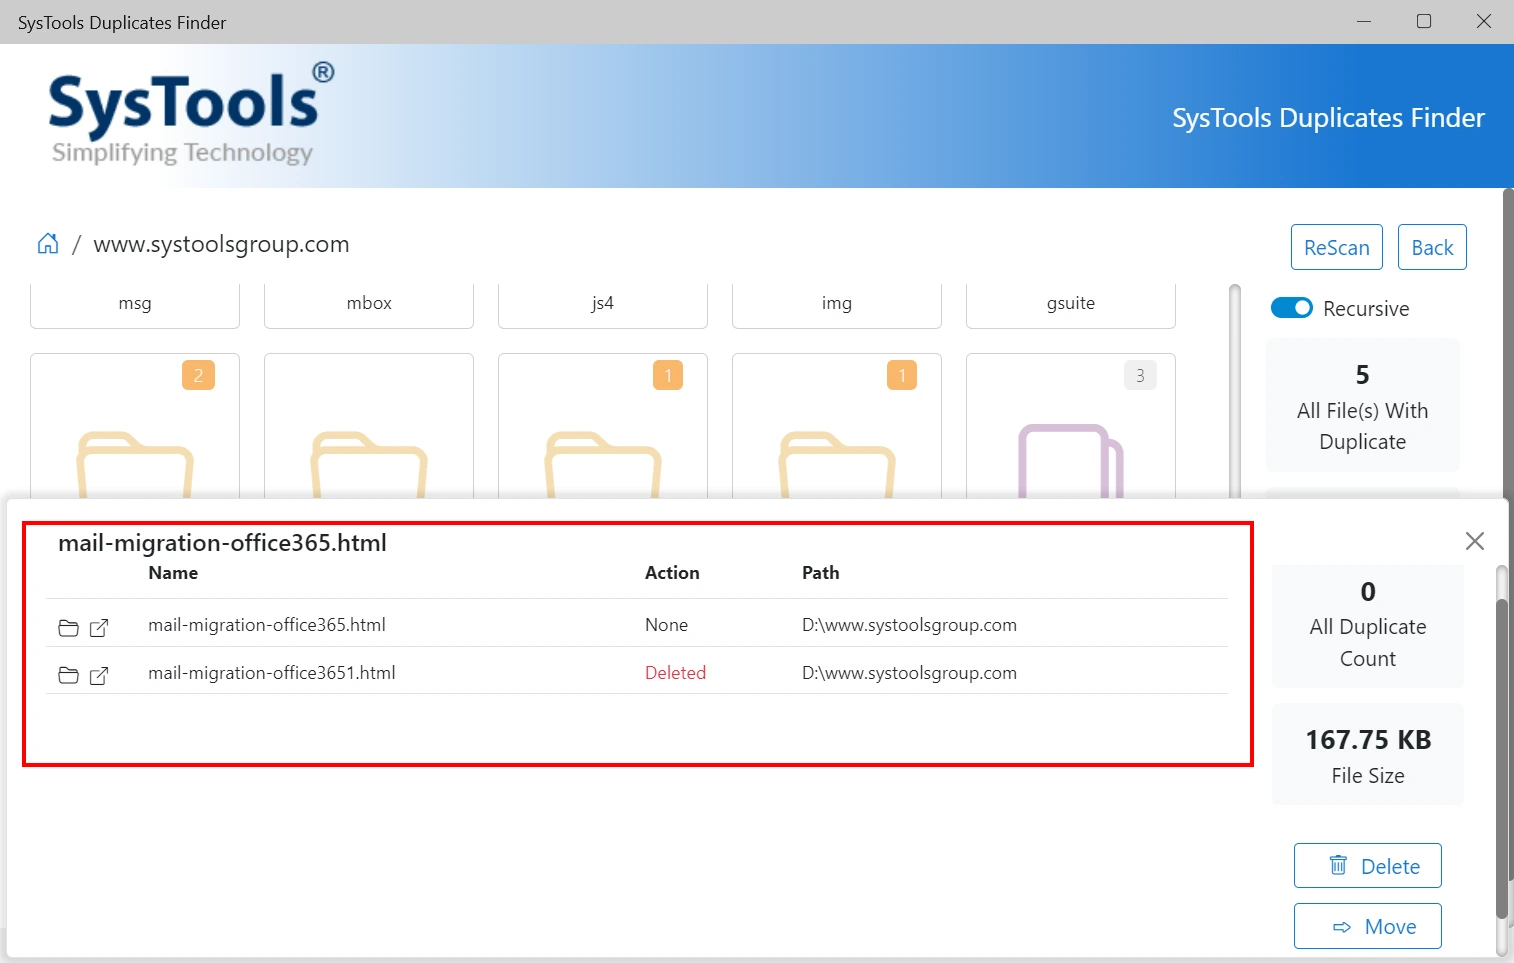Select the mail-migration-office3651.html file name
This screenshot has height=963, width=1514.
[x=272, y=673]
